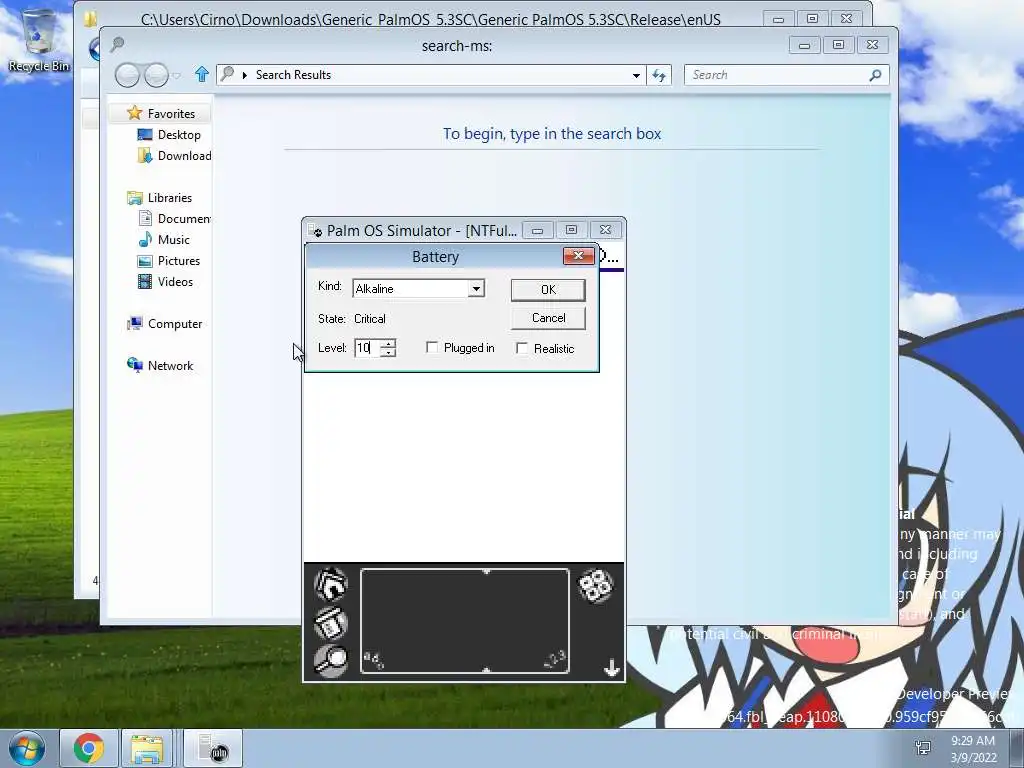Open Downloads in Explorer sidebar
This screenshot has width=1024, height=768.
[184, 155]
